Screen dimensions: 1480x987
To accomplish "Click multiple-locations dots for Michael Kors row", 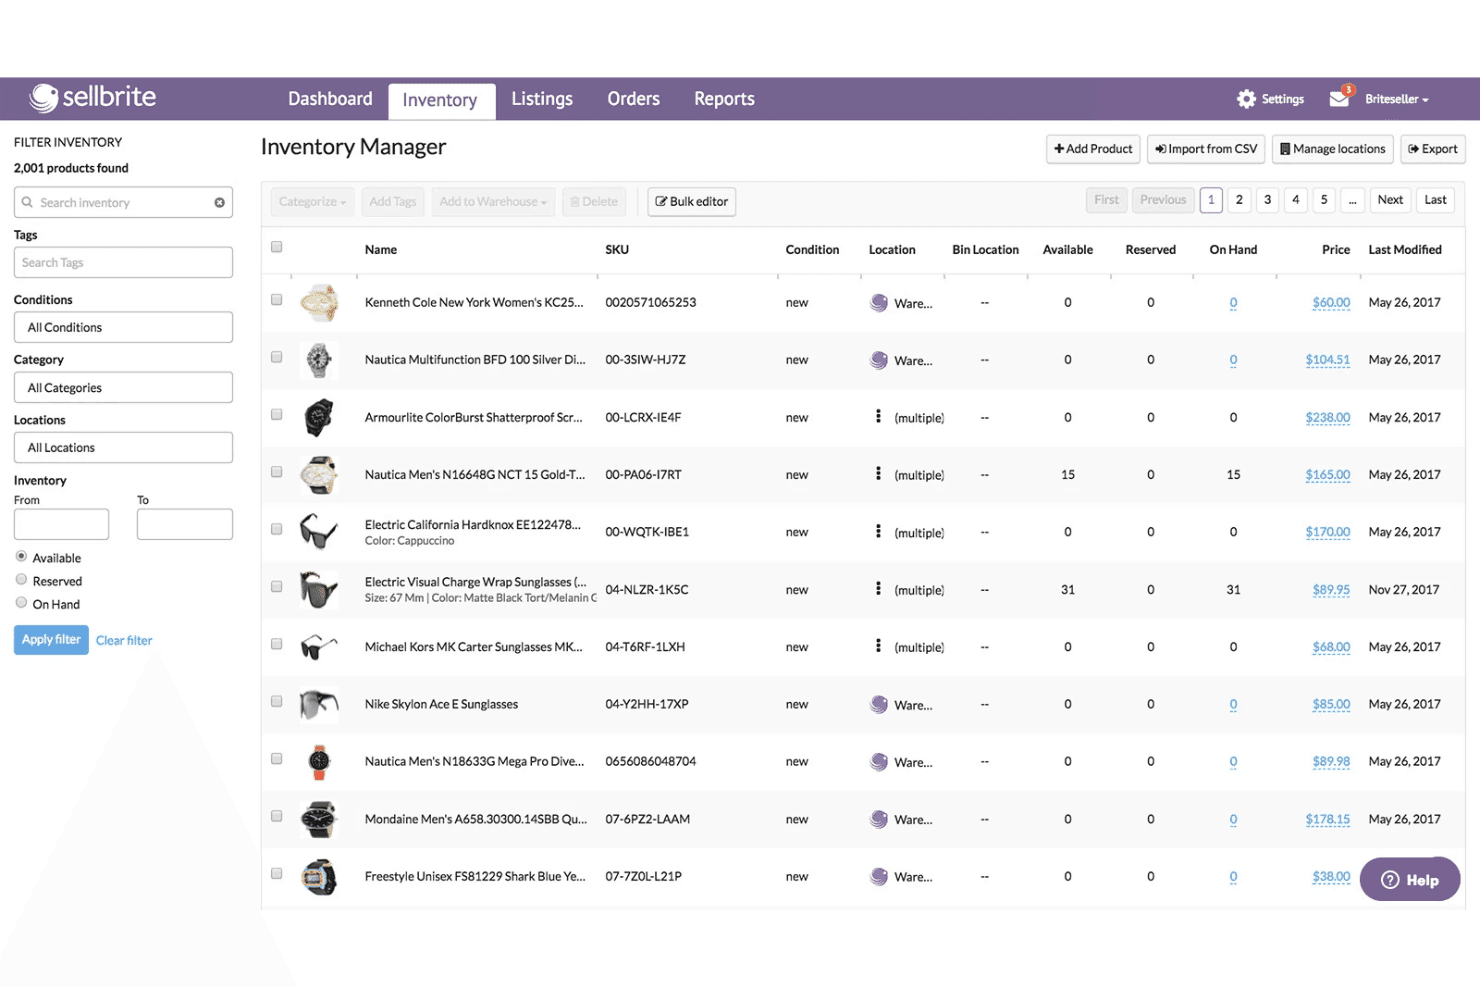I will [x=878, y=646].
